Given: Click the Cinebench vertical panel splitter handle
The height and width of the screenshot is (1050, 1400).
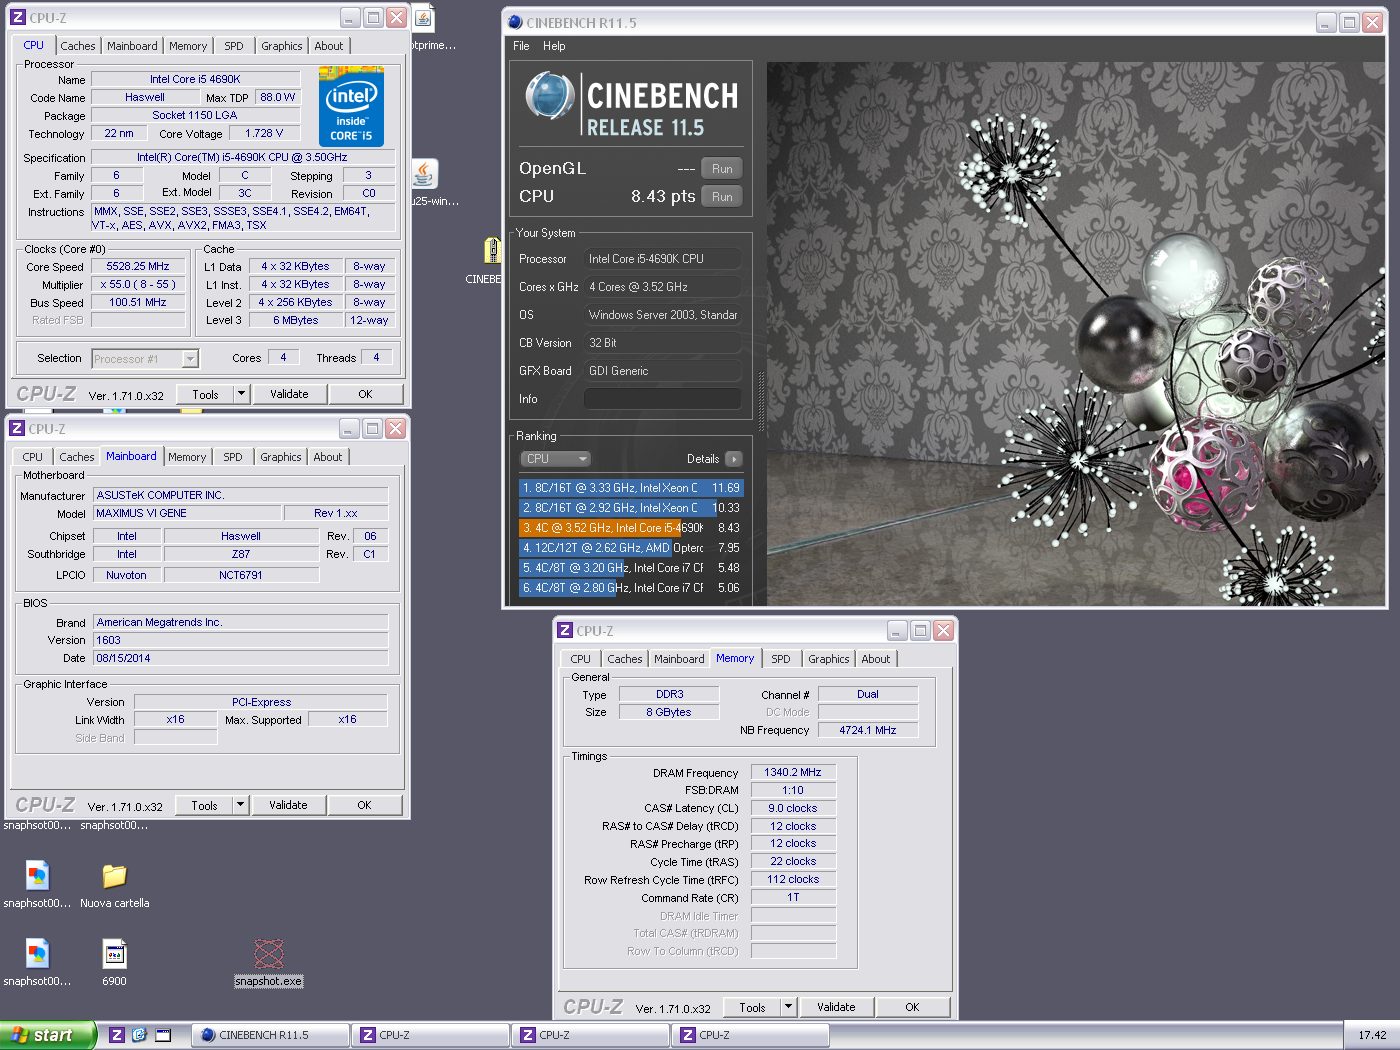Looking at the screenshot, I should pos(761,400).
